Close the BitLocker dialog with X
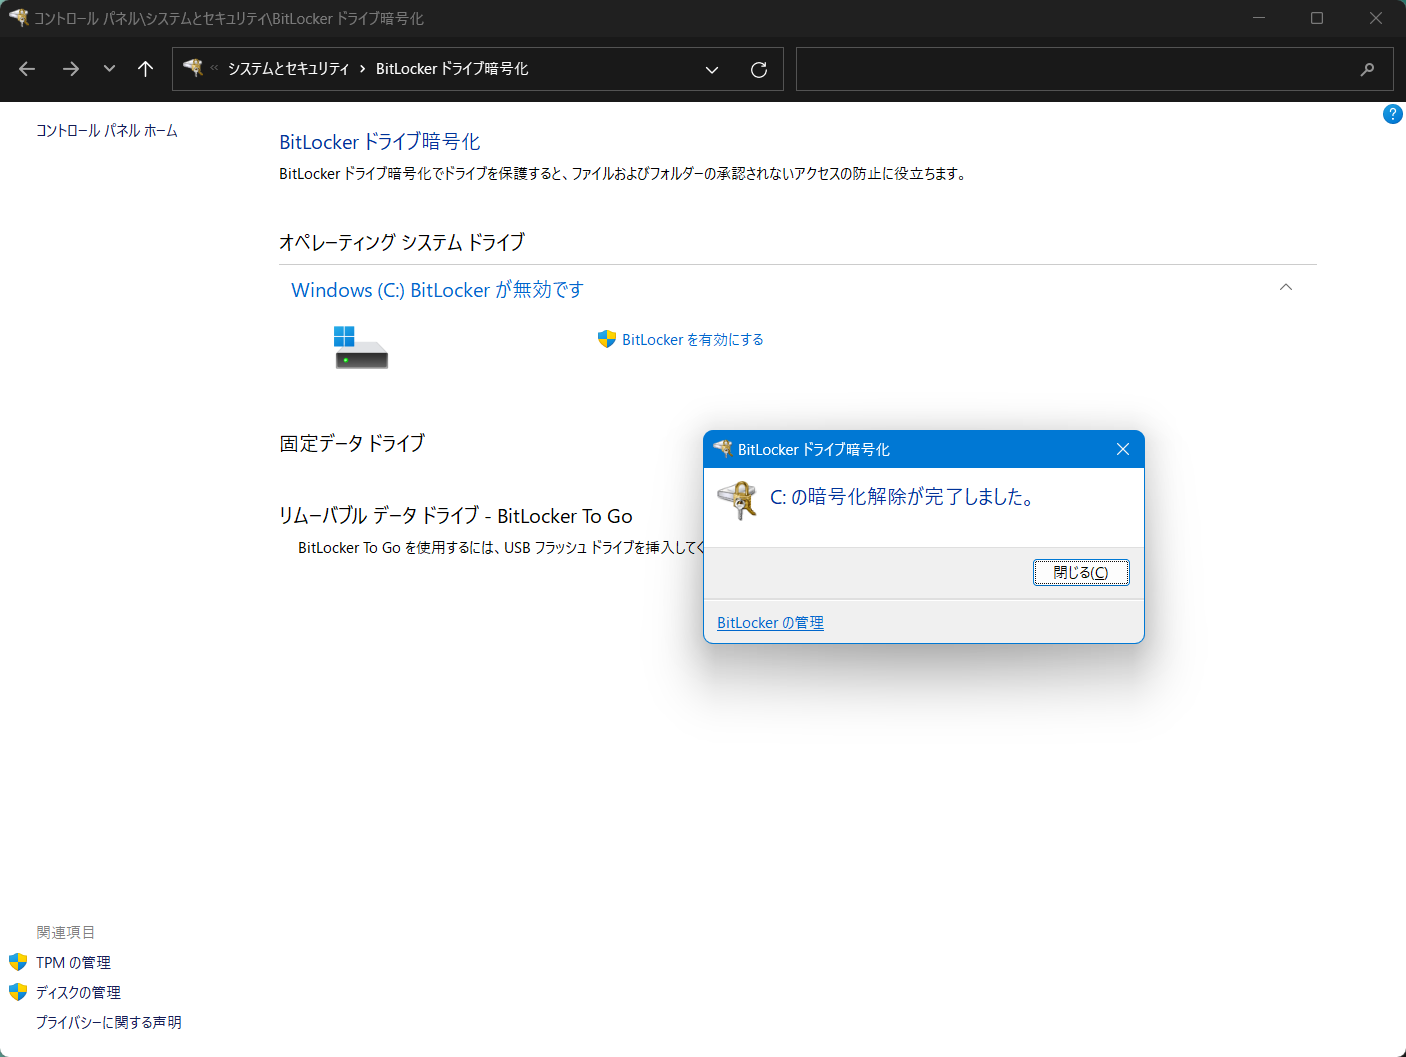The width and height of the screenshot is (1406, 1057). point(1123,449)
